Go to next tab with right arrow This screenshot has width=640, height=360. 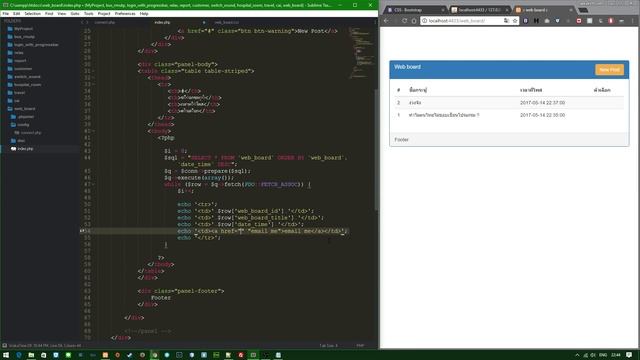click(x=87, y=22)
